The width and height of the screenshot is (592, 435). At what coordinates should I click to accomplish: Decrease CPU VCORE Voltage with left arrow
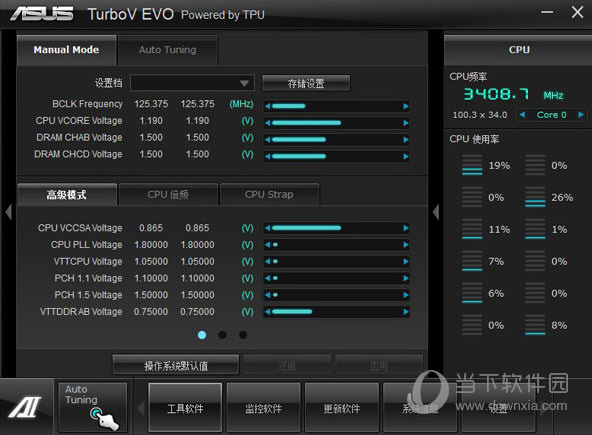pos(267,123)
